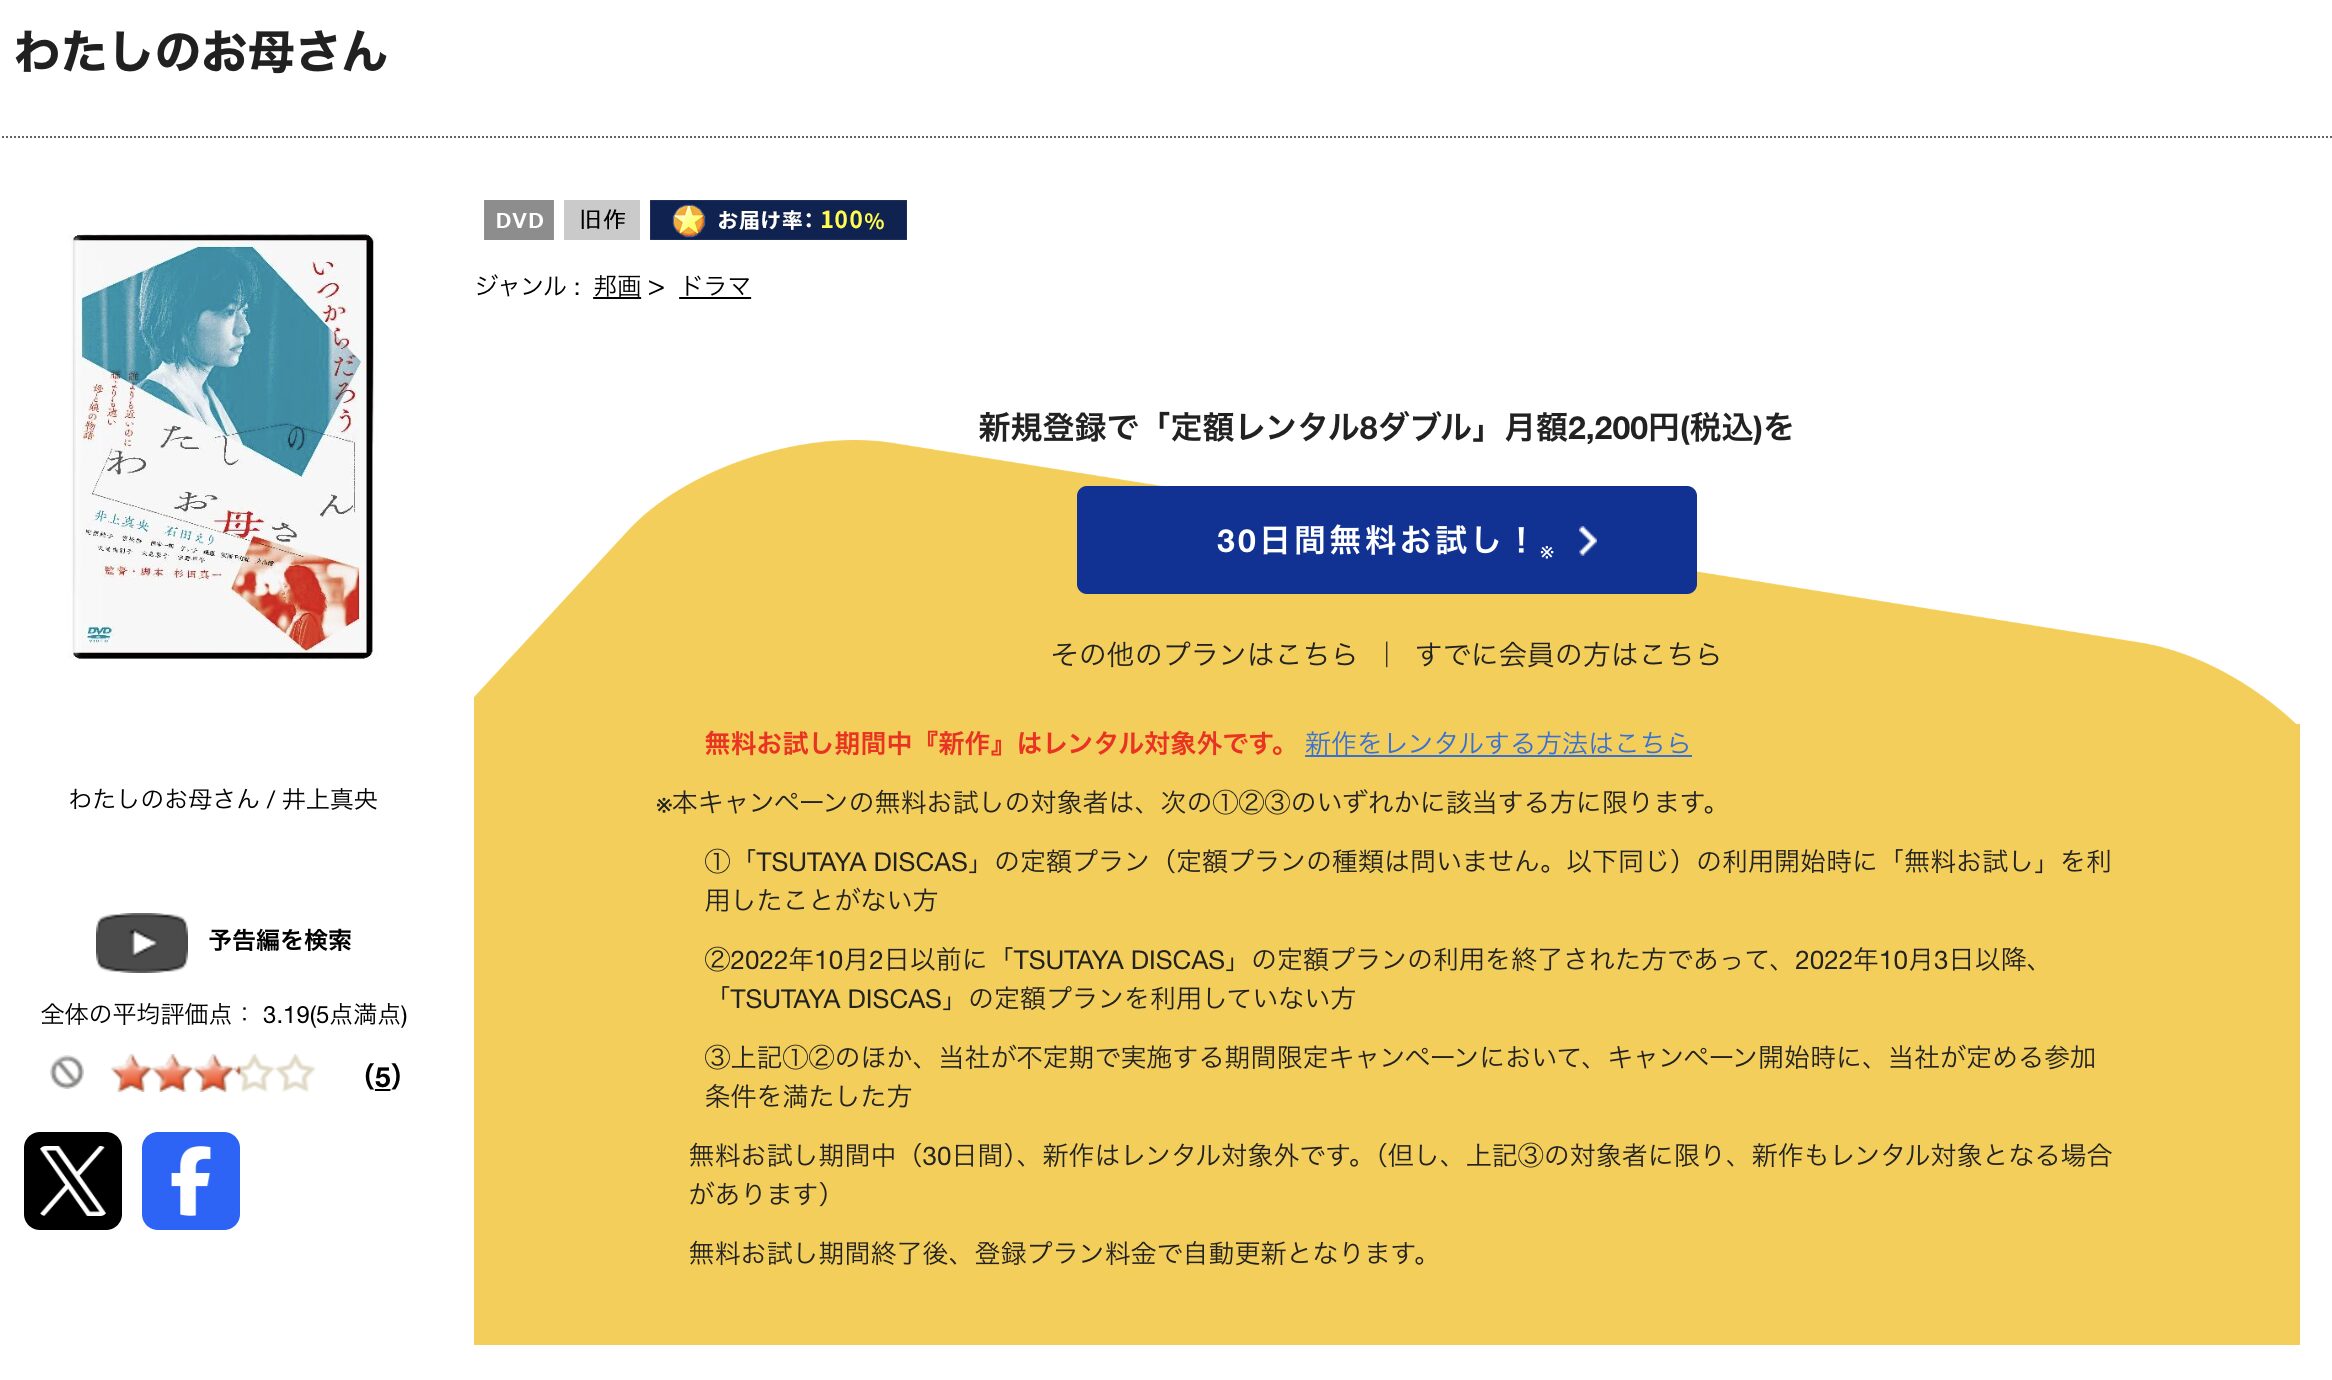Open the わたしのお母さん DVD cover thumbnail

coord(223,447)
